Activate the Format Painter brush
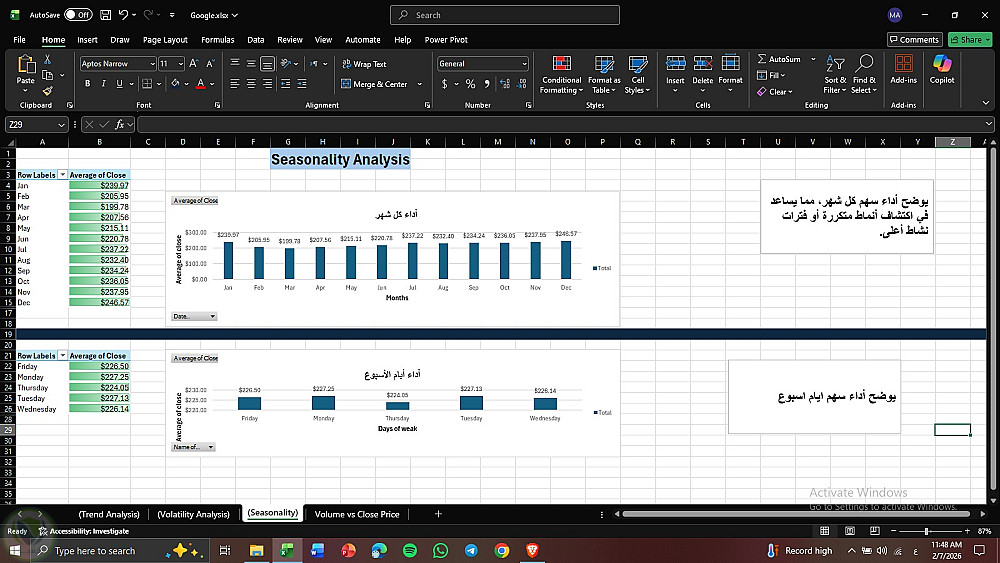The image size is (1000, 563). click(x=47, y=91)
